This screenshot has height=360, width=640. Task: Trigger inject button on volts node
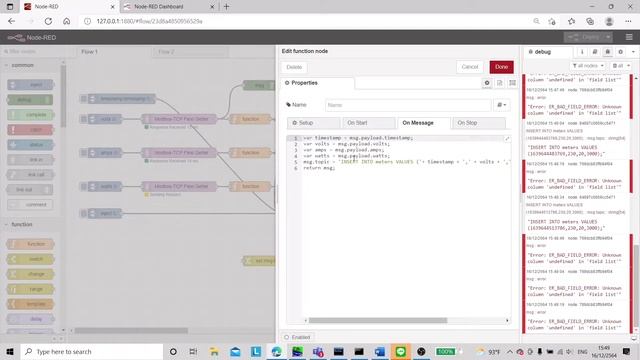click(x=84, y=119)
